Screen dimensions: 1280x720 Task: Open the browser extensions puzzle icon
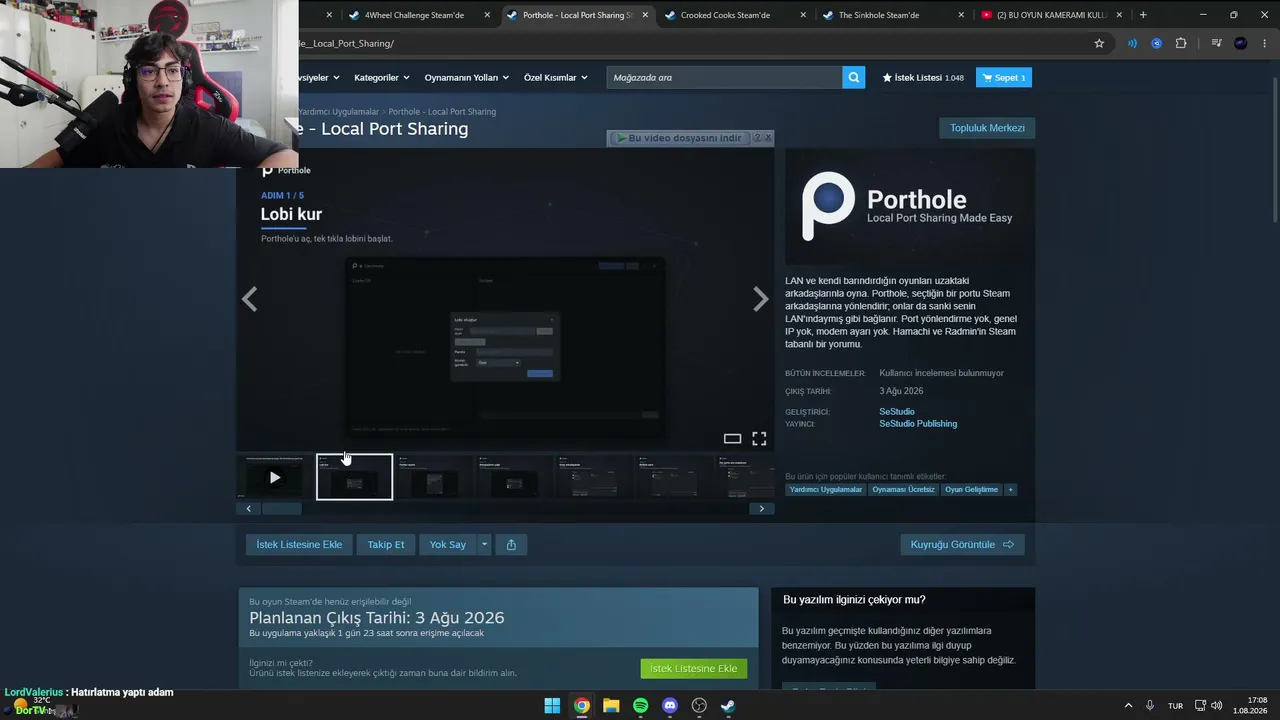pos(1181,43)
